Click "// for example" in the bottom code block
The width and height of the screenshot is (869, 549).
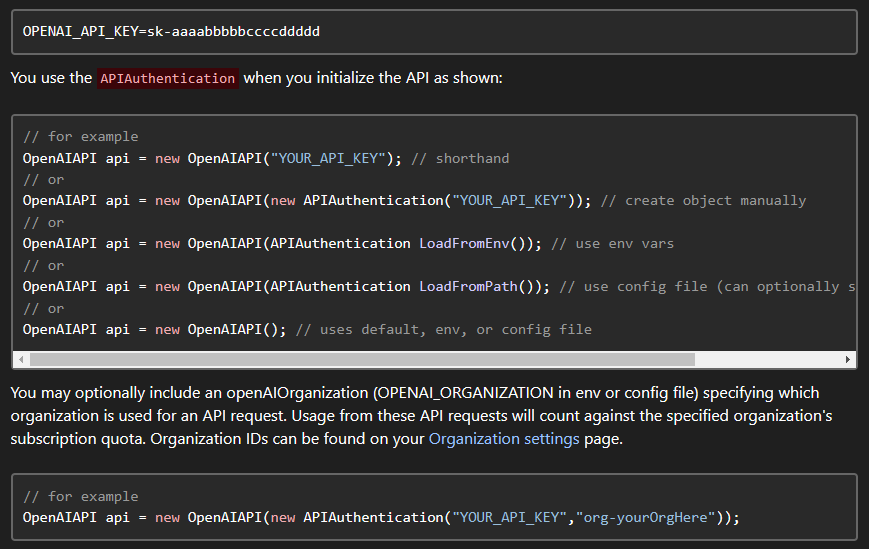(x=80, y=496)
